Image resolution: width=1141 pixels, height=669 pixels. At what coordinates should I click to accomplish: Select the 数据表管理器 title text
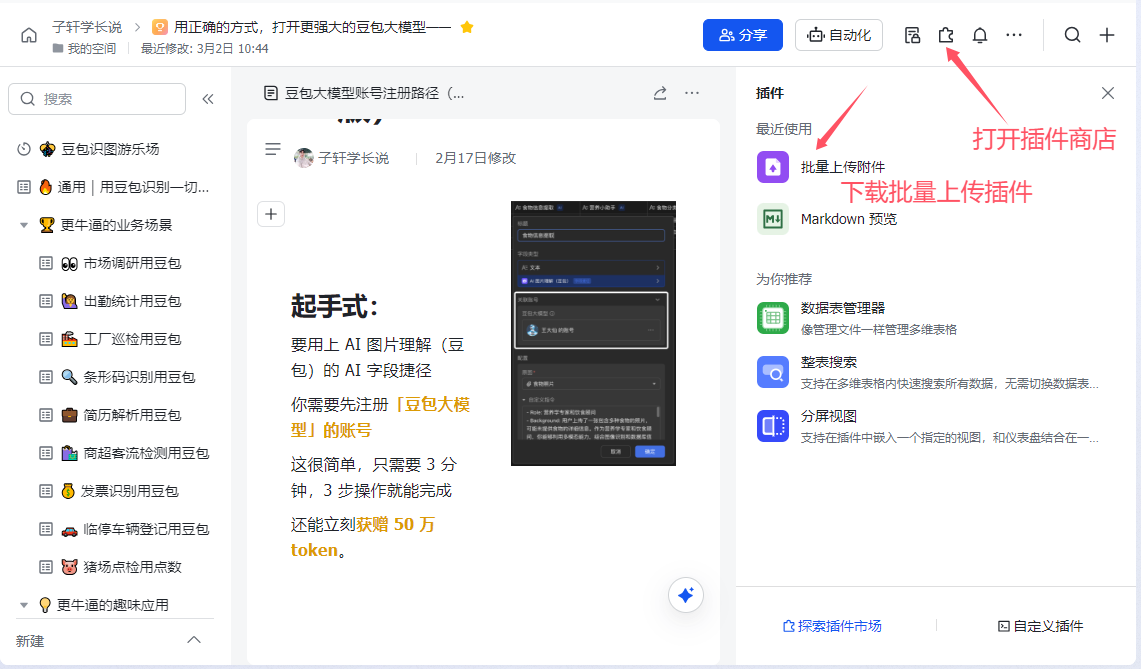point(843,308)
